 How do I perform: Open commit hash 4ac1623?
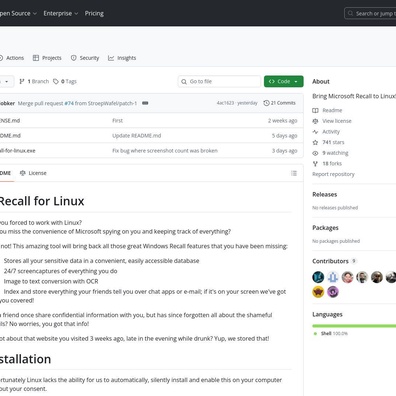click(225, 103)
